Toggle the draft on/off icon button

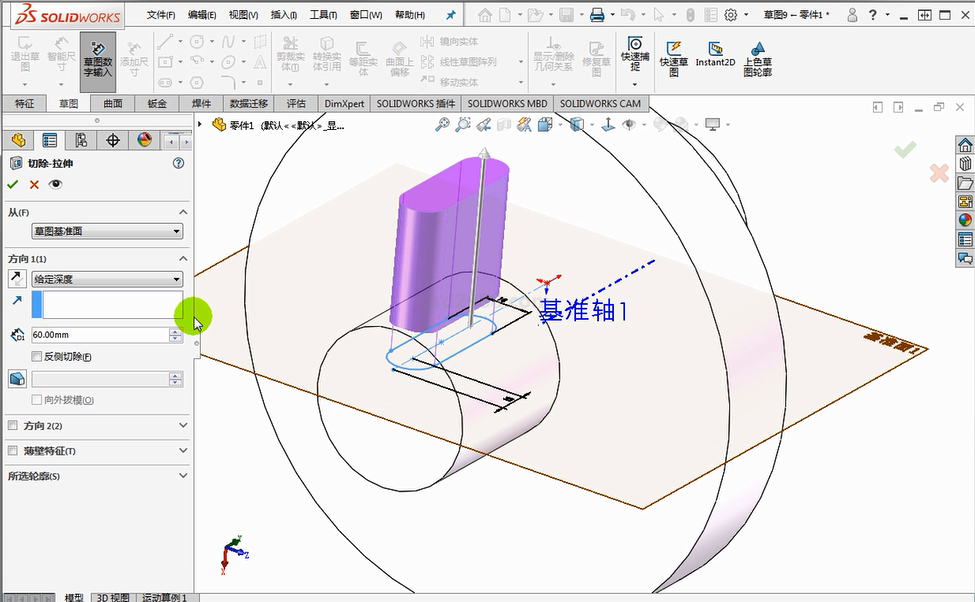point(17,379)
